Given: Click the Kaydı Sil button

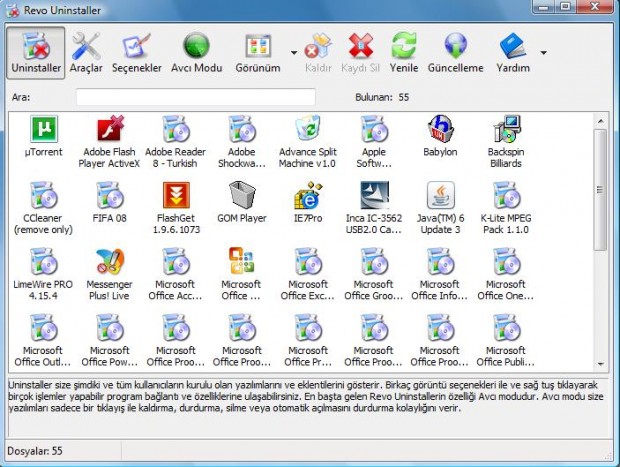Looking at the screenshot, I should tap(360, 53).
